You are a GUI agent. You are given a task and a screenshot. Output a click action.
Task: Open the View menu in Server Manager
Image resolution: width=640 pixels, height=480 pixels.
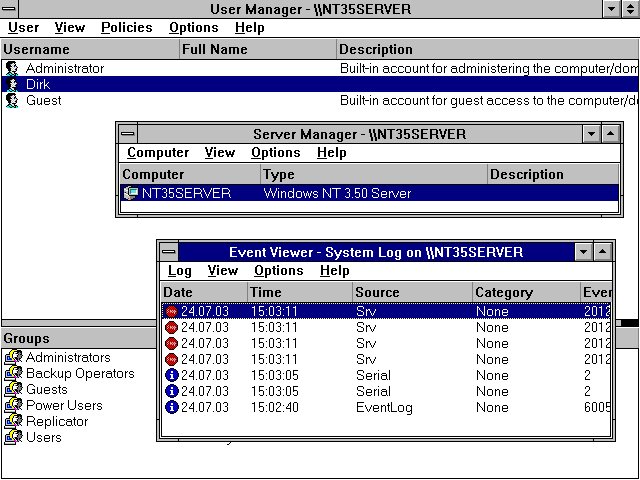pos(220,153)
